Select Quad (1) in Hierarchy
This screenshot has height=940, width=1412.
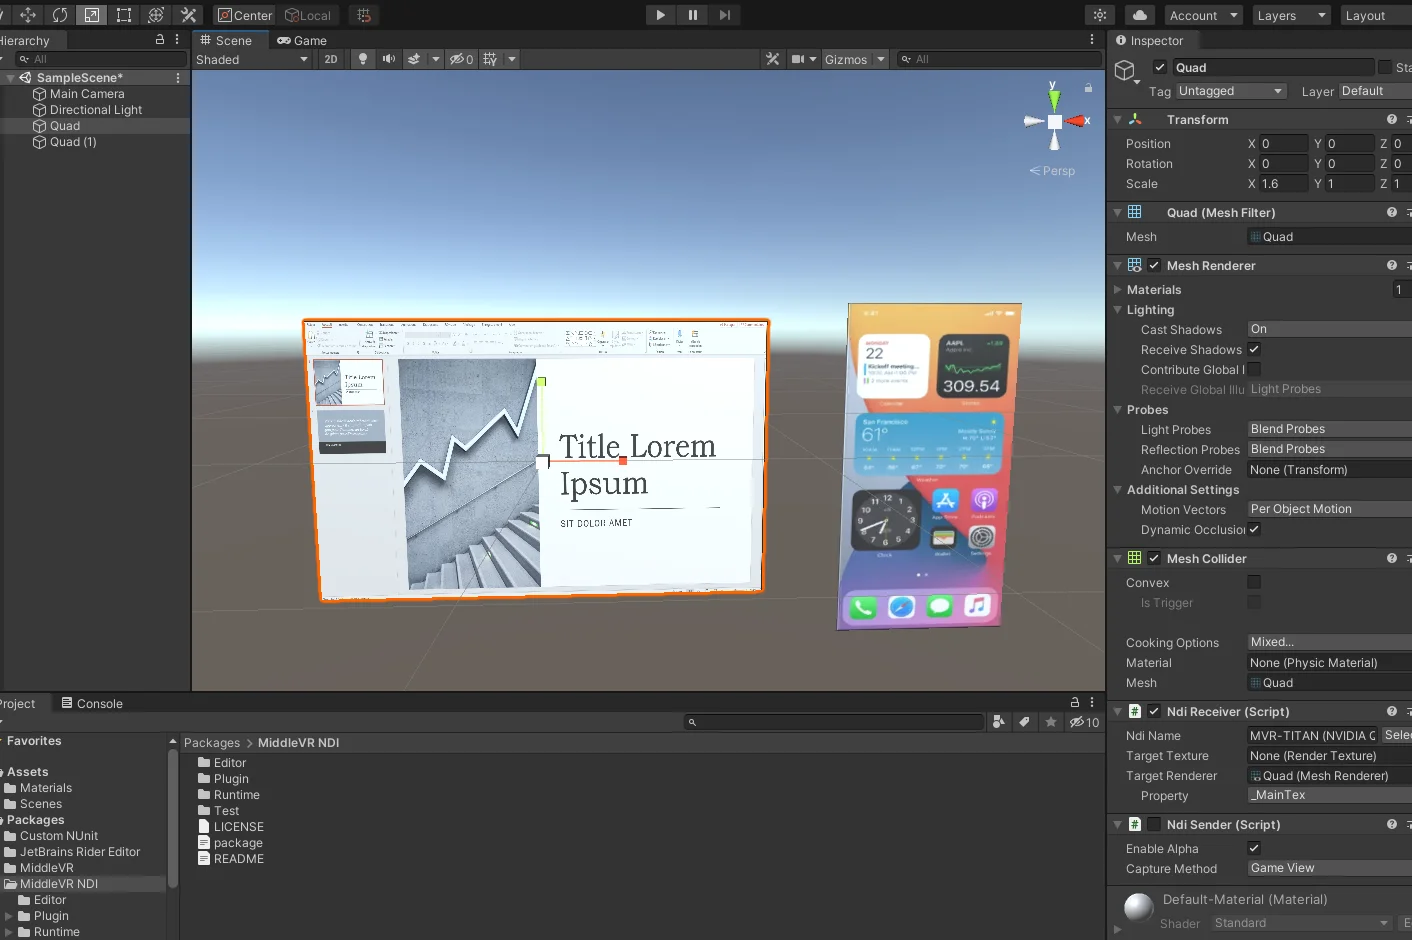click(73, 142)
